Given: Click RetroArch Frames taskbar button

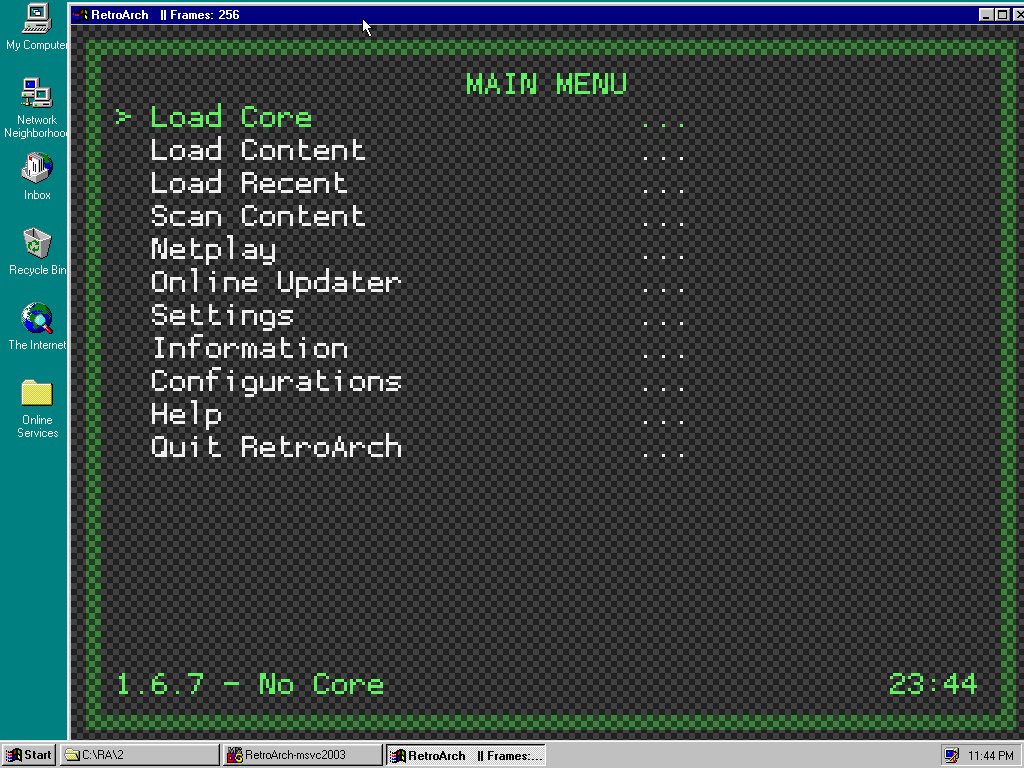Looking at the screenshot, I should click(465, 755).
